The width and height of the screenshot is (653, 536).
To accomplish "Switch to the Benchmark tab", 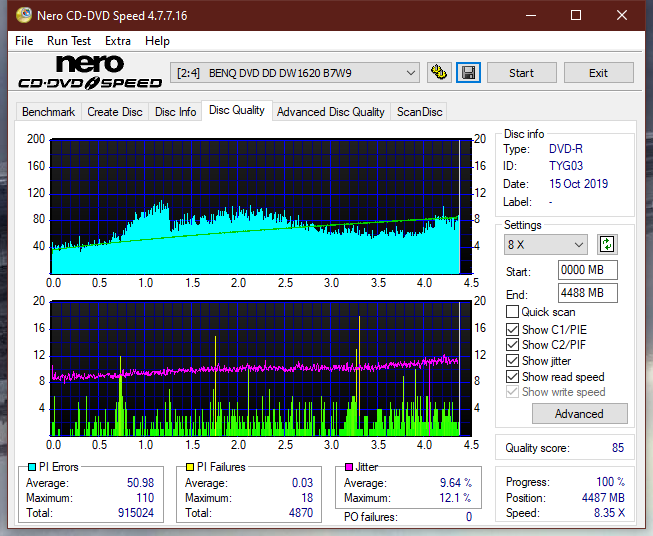I will [49, 112].
